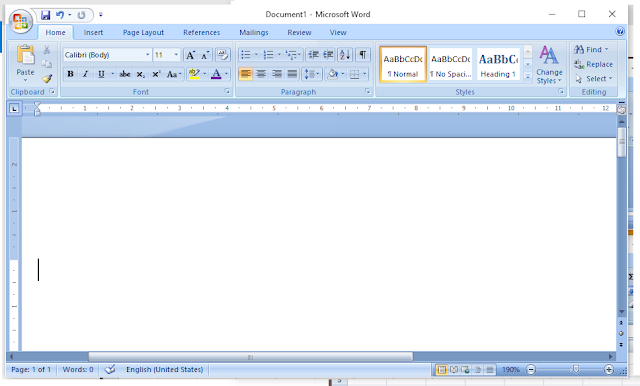Expand the bullets library dropdown arrow

(256, 55)
